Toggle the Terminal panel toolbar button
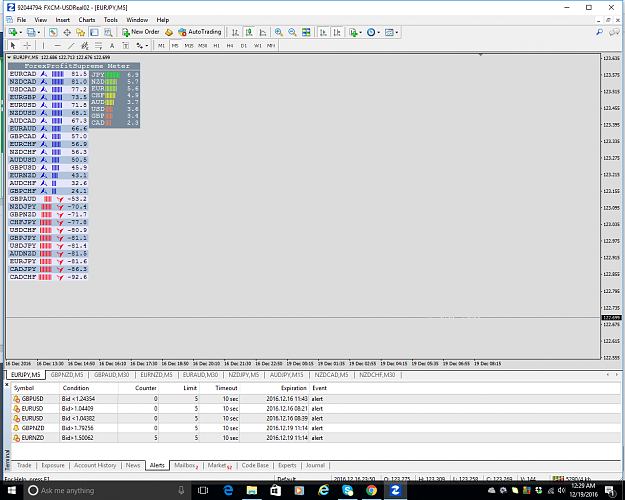This screenshot has height=500, width=625. 94,32
